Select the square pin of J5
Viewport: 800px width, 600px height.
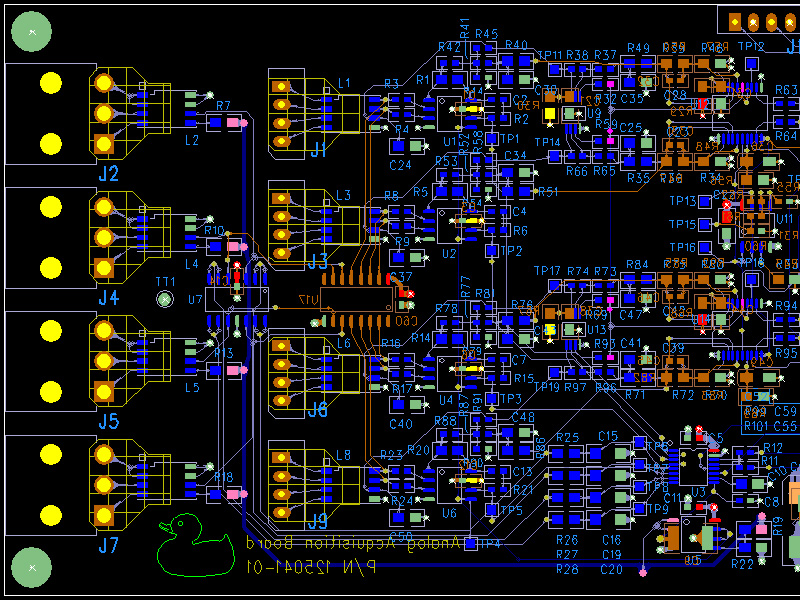[104, 392]
